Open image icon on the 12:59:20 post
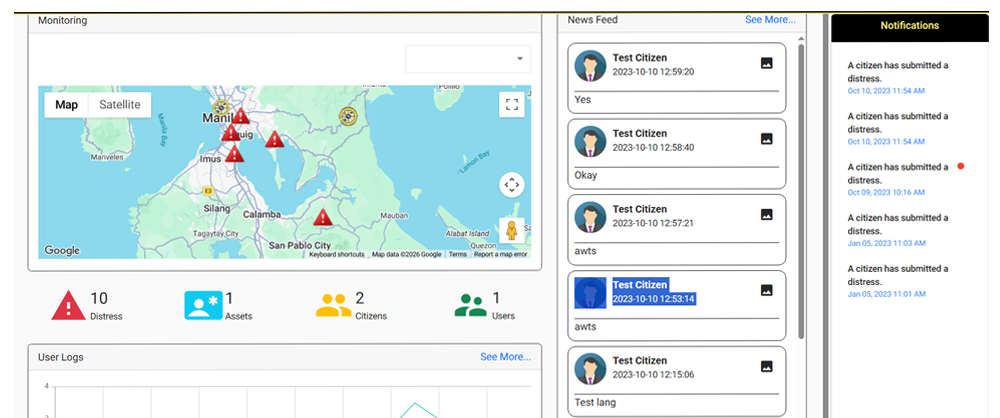 [767, 63]
